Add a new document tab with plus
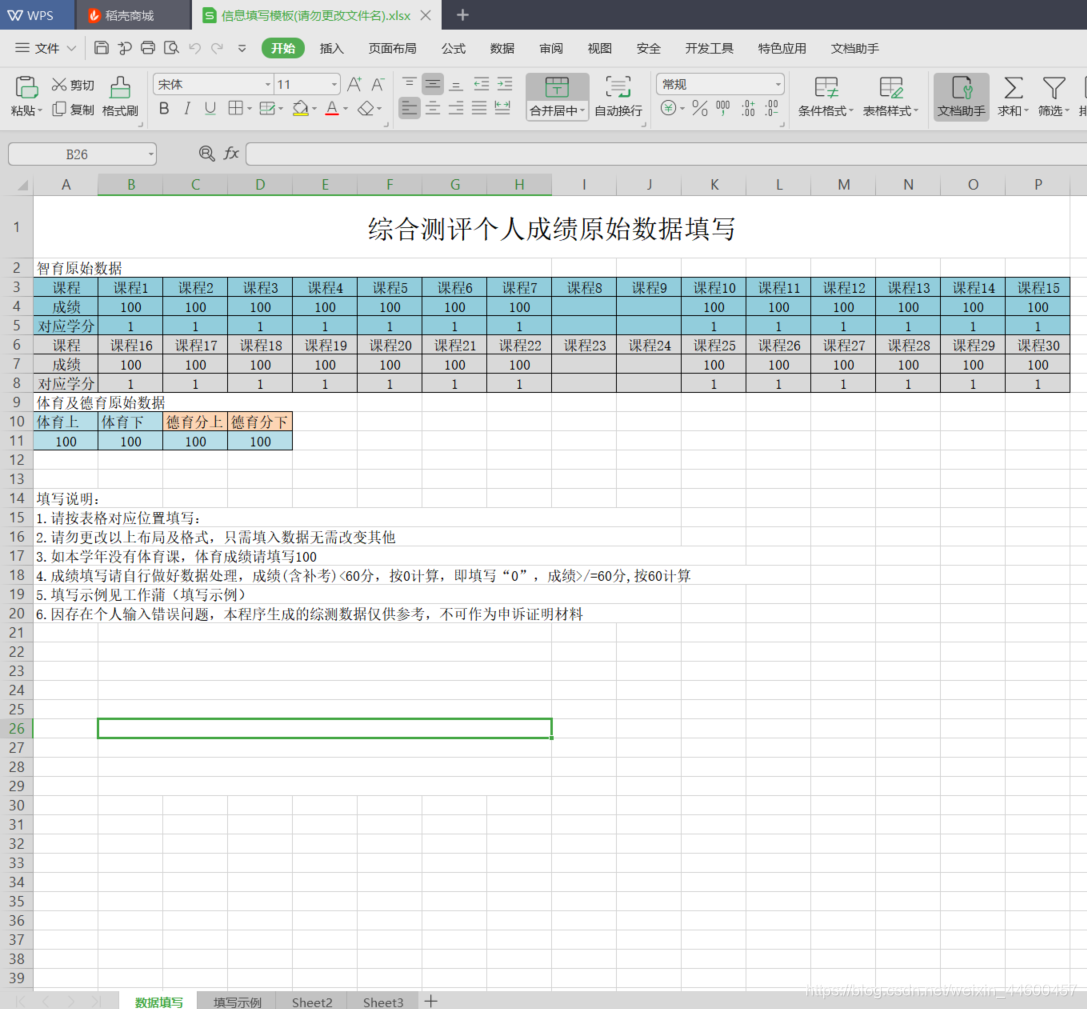 click(x=462, y=15)
